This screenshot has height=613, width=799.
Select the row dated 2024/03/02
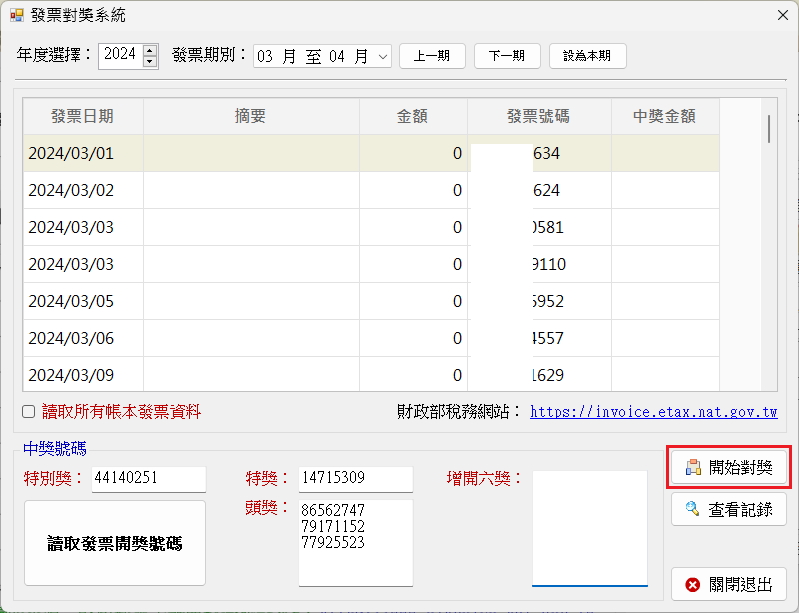[371, 190]
